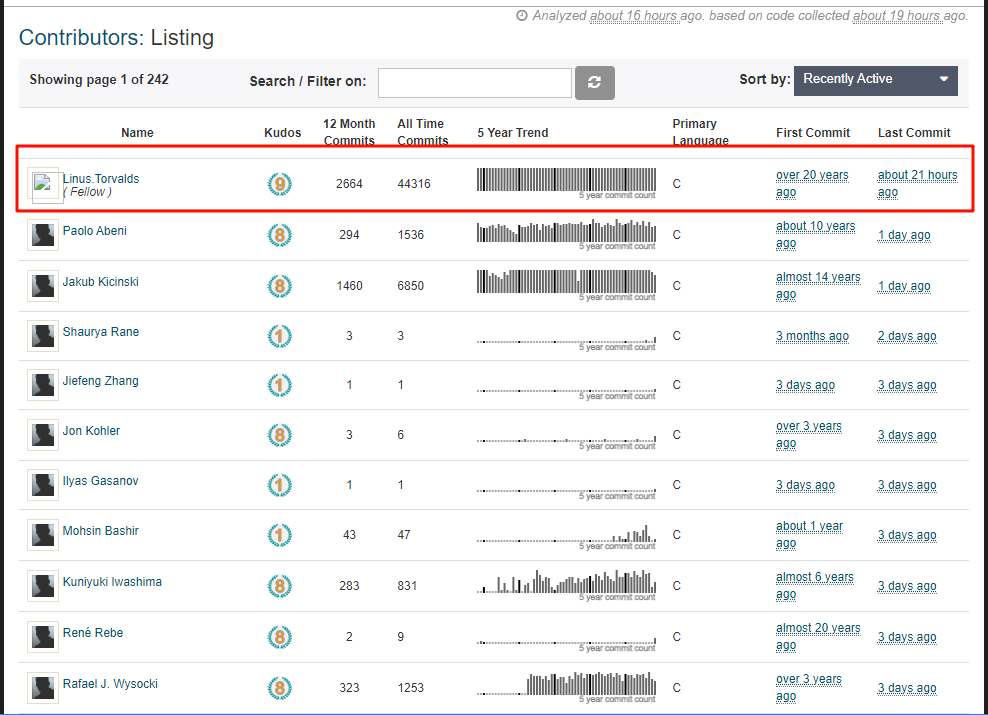The height and width of the screenshot is (715, 988).
Task: Click Linus Torvalds' first commit 'over 20 years ago'
Action: [x=812, y=183]
